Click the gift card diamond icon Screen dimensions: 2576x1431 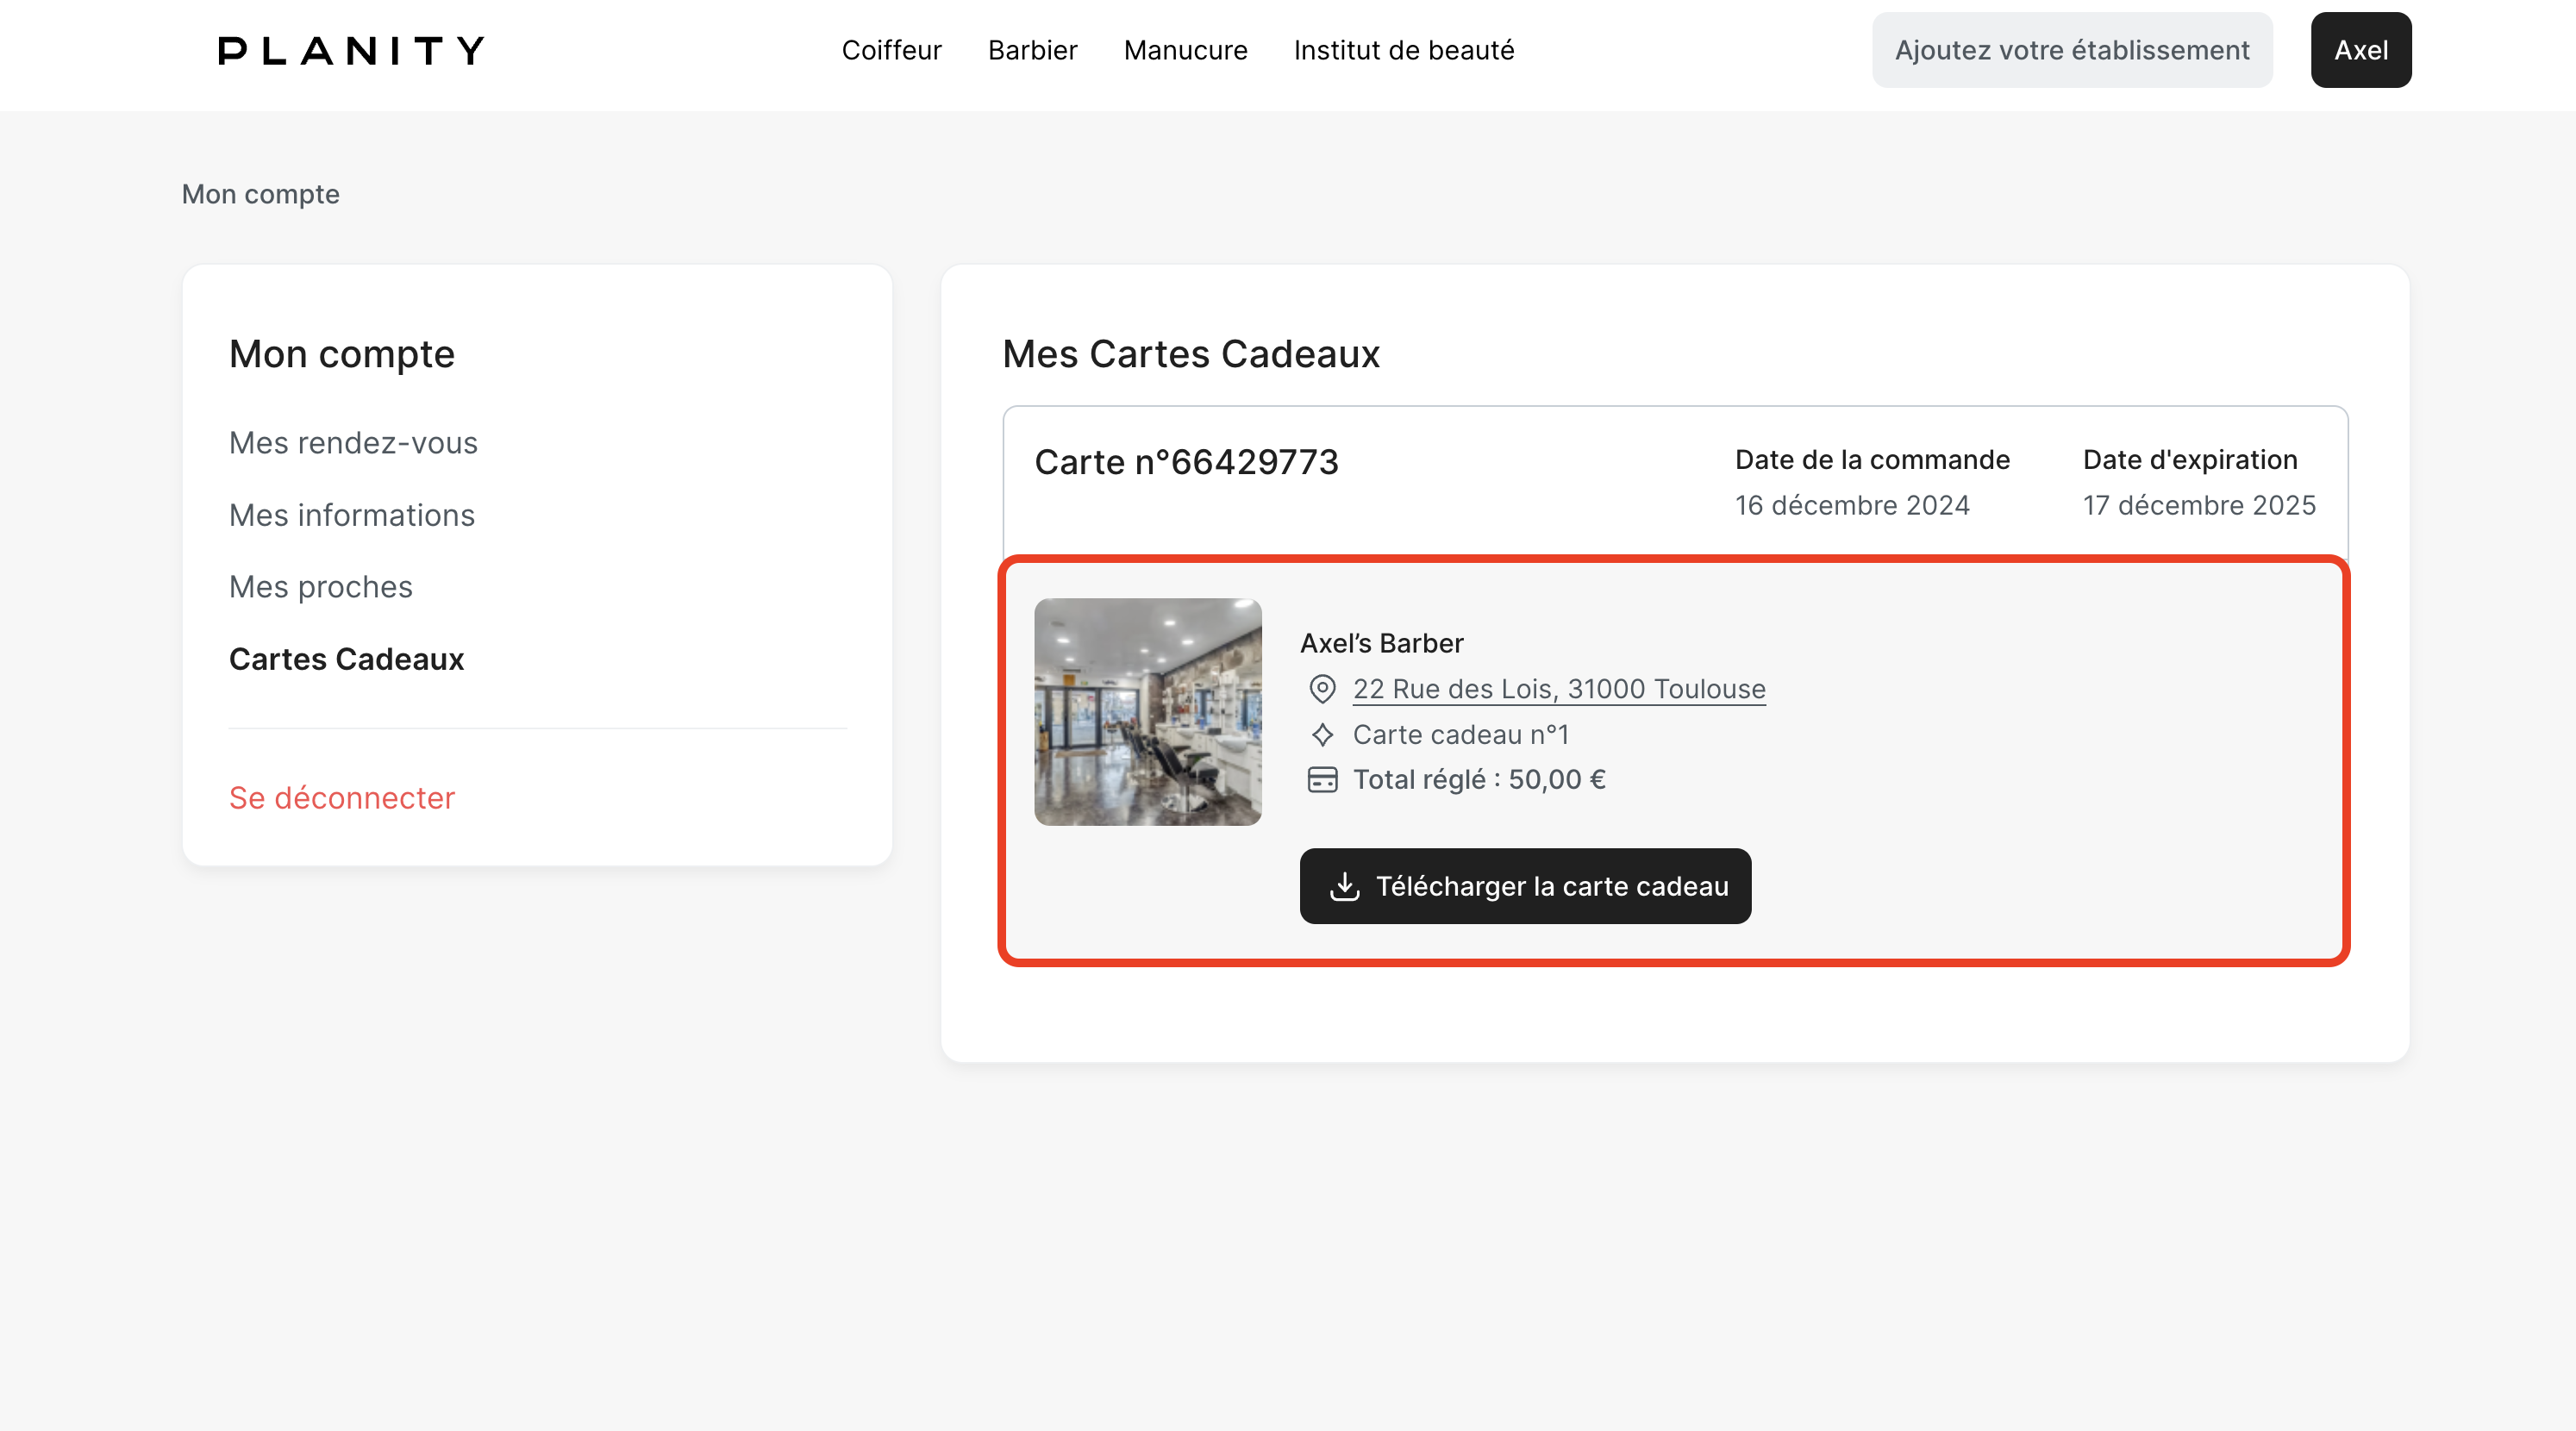pos(1322,735)
